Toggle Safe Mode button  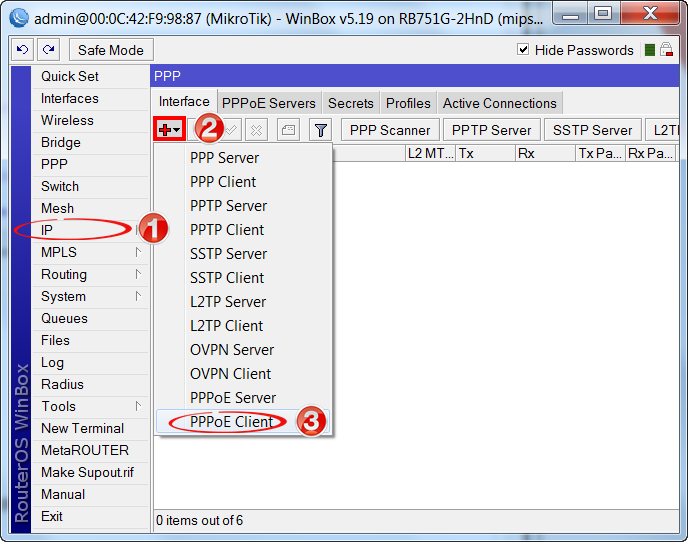111,50
